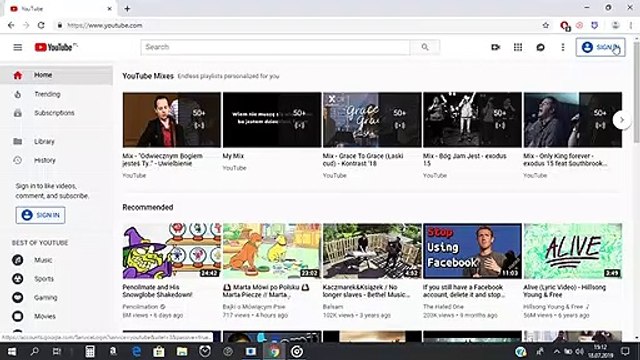Open the messages speech bubble icon
The width and height of the screenshot is (640, 360).
[540, 47]
